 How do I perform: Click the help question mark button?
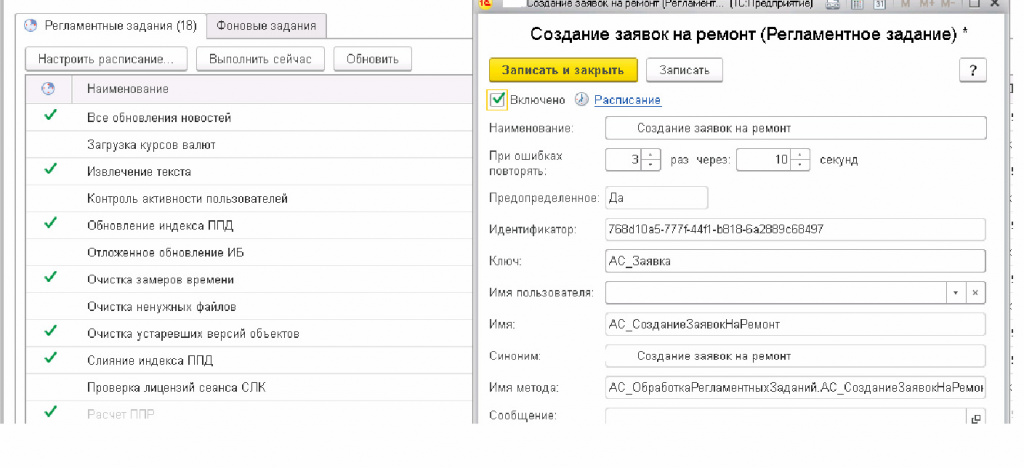pos(972,69)
